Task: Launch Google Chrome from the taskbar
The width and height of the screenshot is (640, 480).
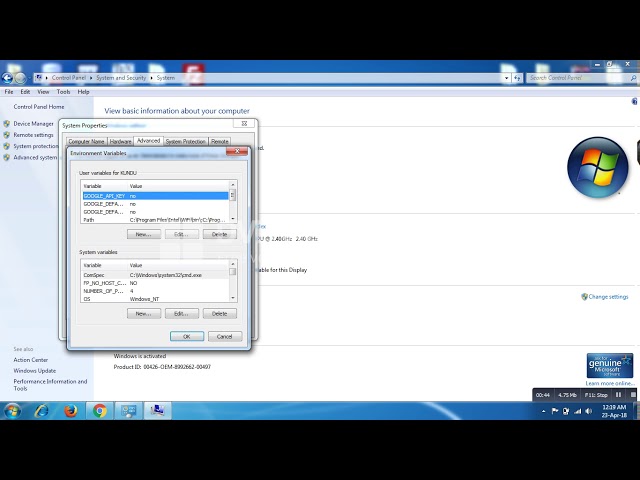Action: (100, 411)
